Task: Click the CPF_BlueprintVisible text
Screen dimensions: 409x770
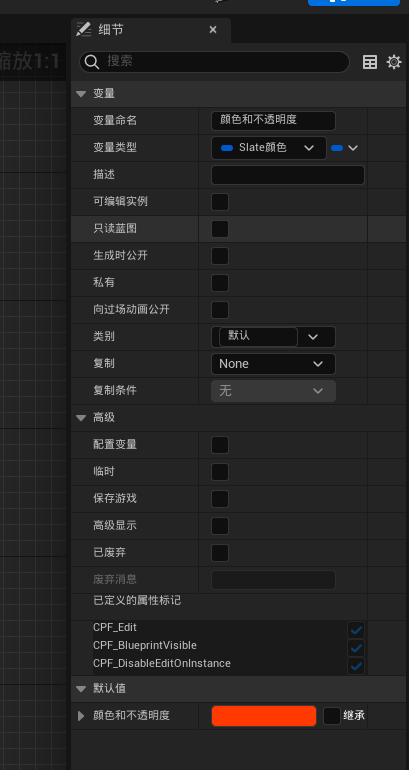Action: click(x=145, y=645)
